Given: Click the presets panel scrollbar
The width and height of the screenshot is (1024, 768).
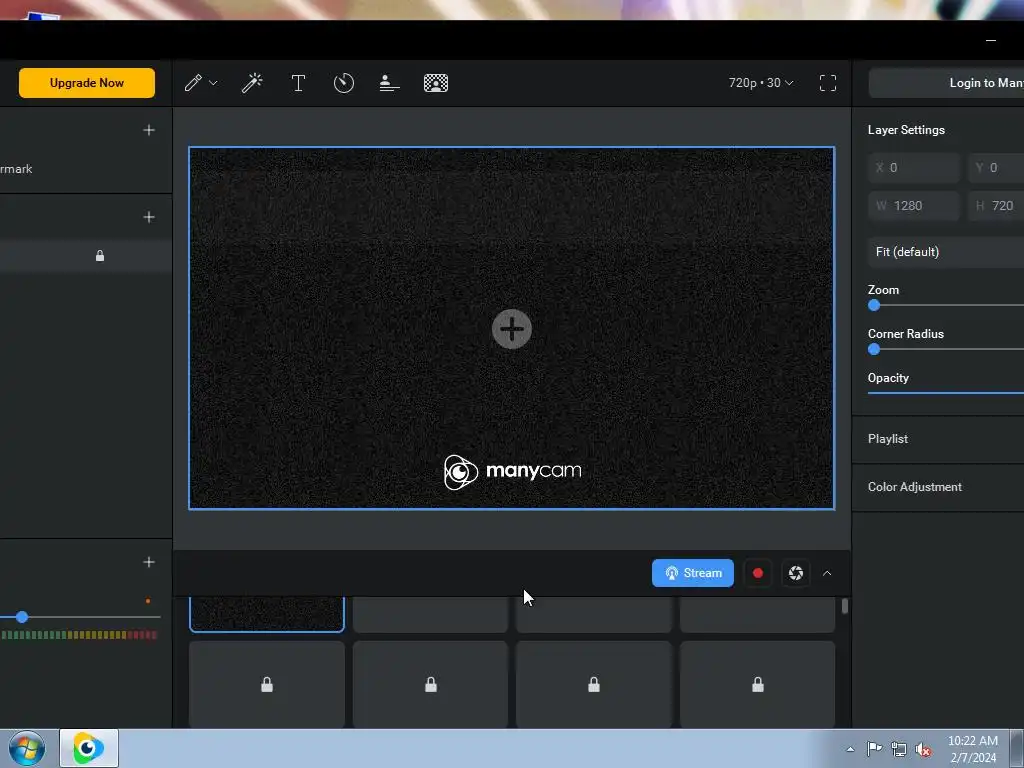Looking at the screenshot, I should pos(844,606).
